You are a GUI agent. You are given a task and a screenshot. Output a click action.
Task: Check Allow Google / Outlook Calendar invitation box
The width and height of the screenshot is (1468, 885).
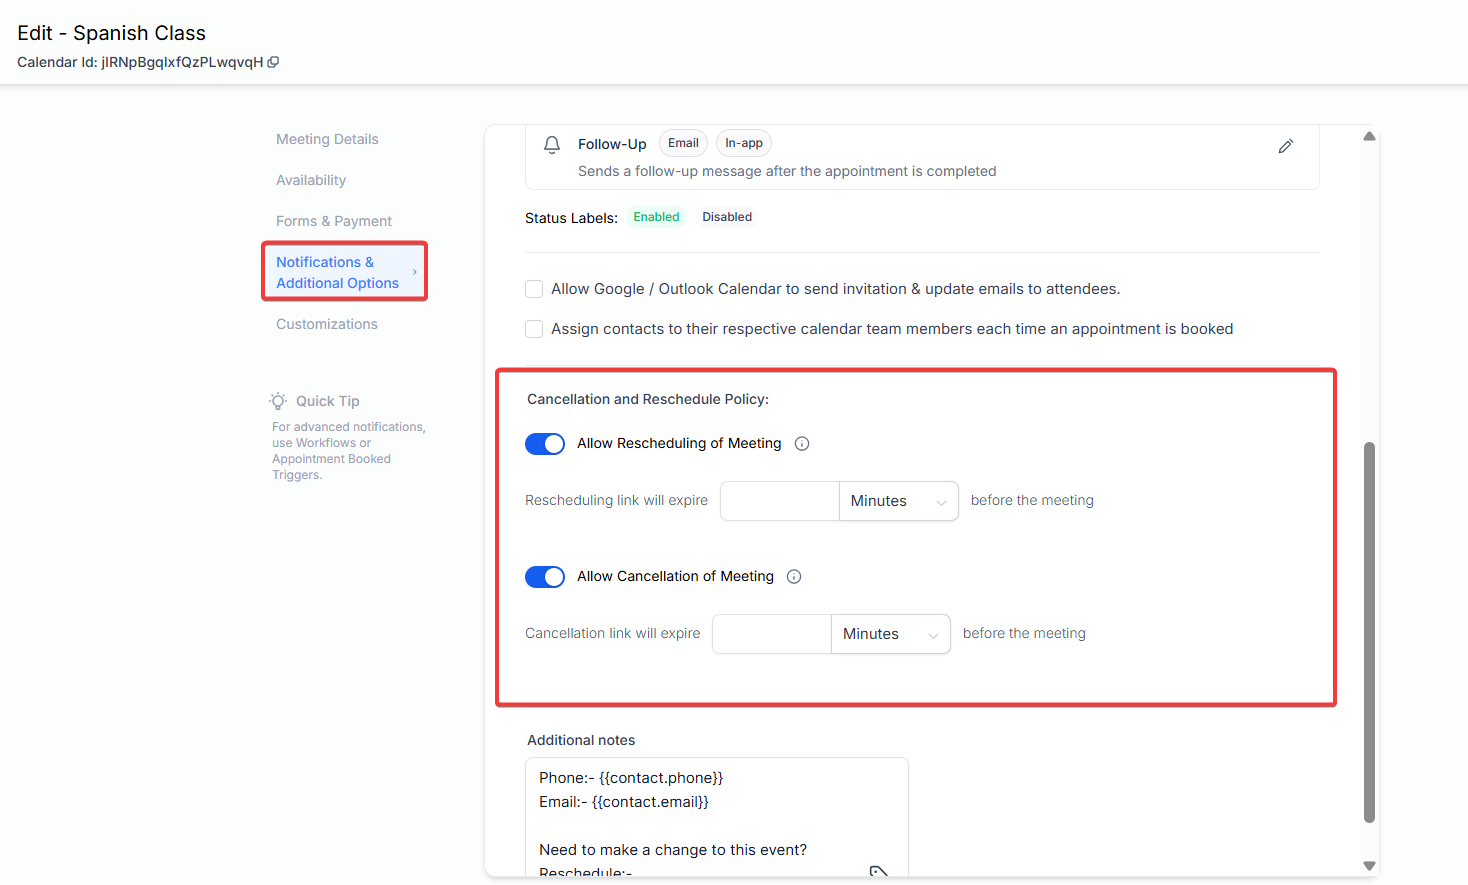[x=534, y=289]
